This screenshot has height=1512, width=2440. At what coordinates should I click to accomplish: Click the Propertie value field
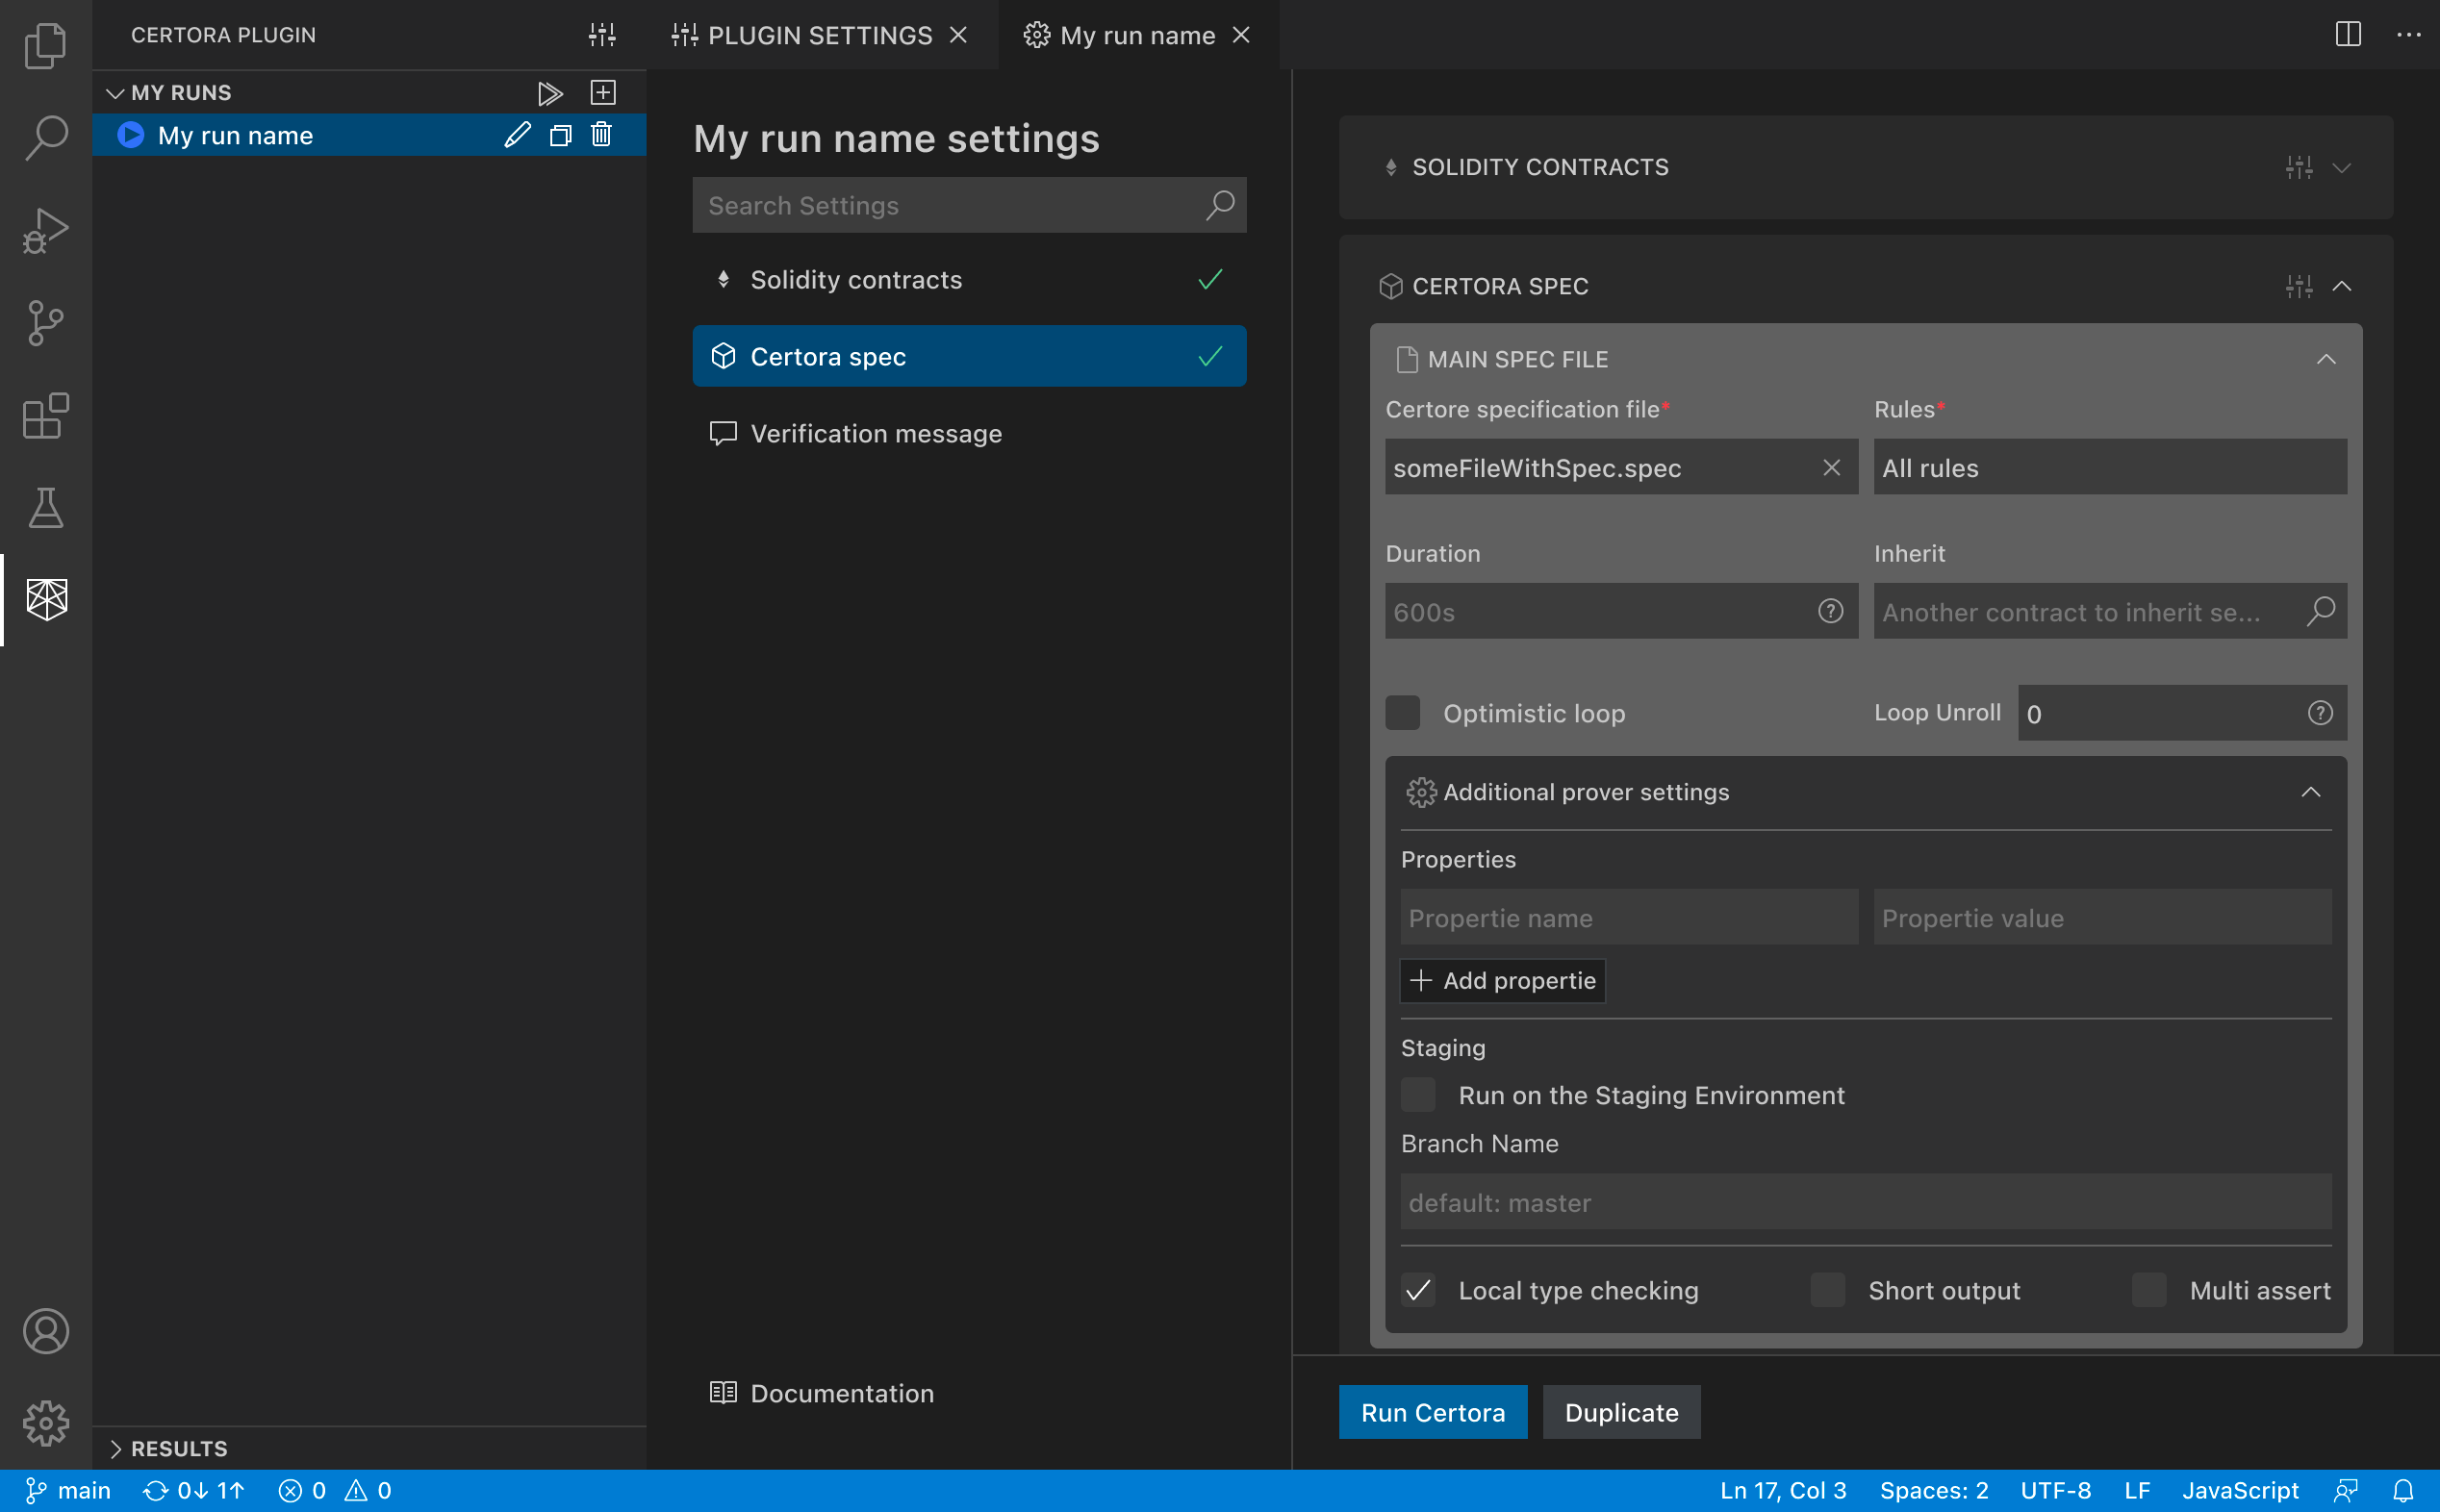click(2102, 917)
